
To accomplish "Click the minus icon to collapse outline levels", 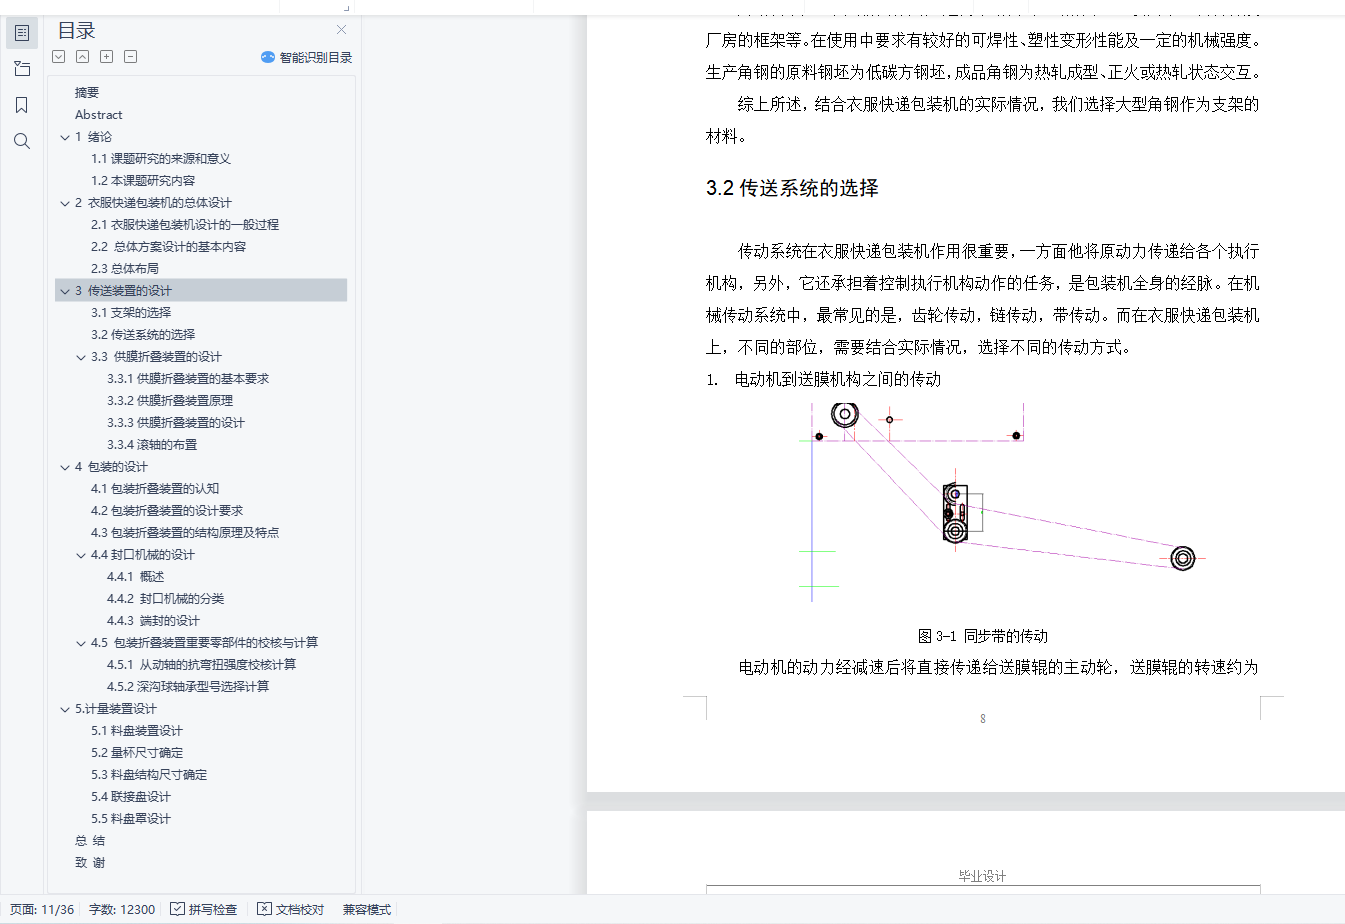I will tap(131, 57).
